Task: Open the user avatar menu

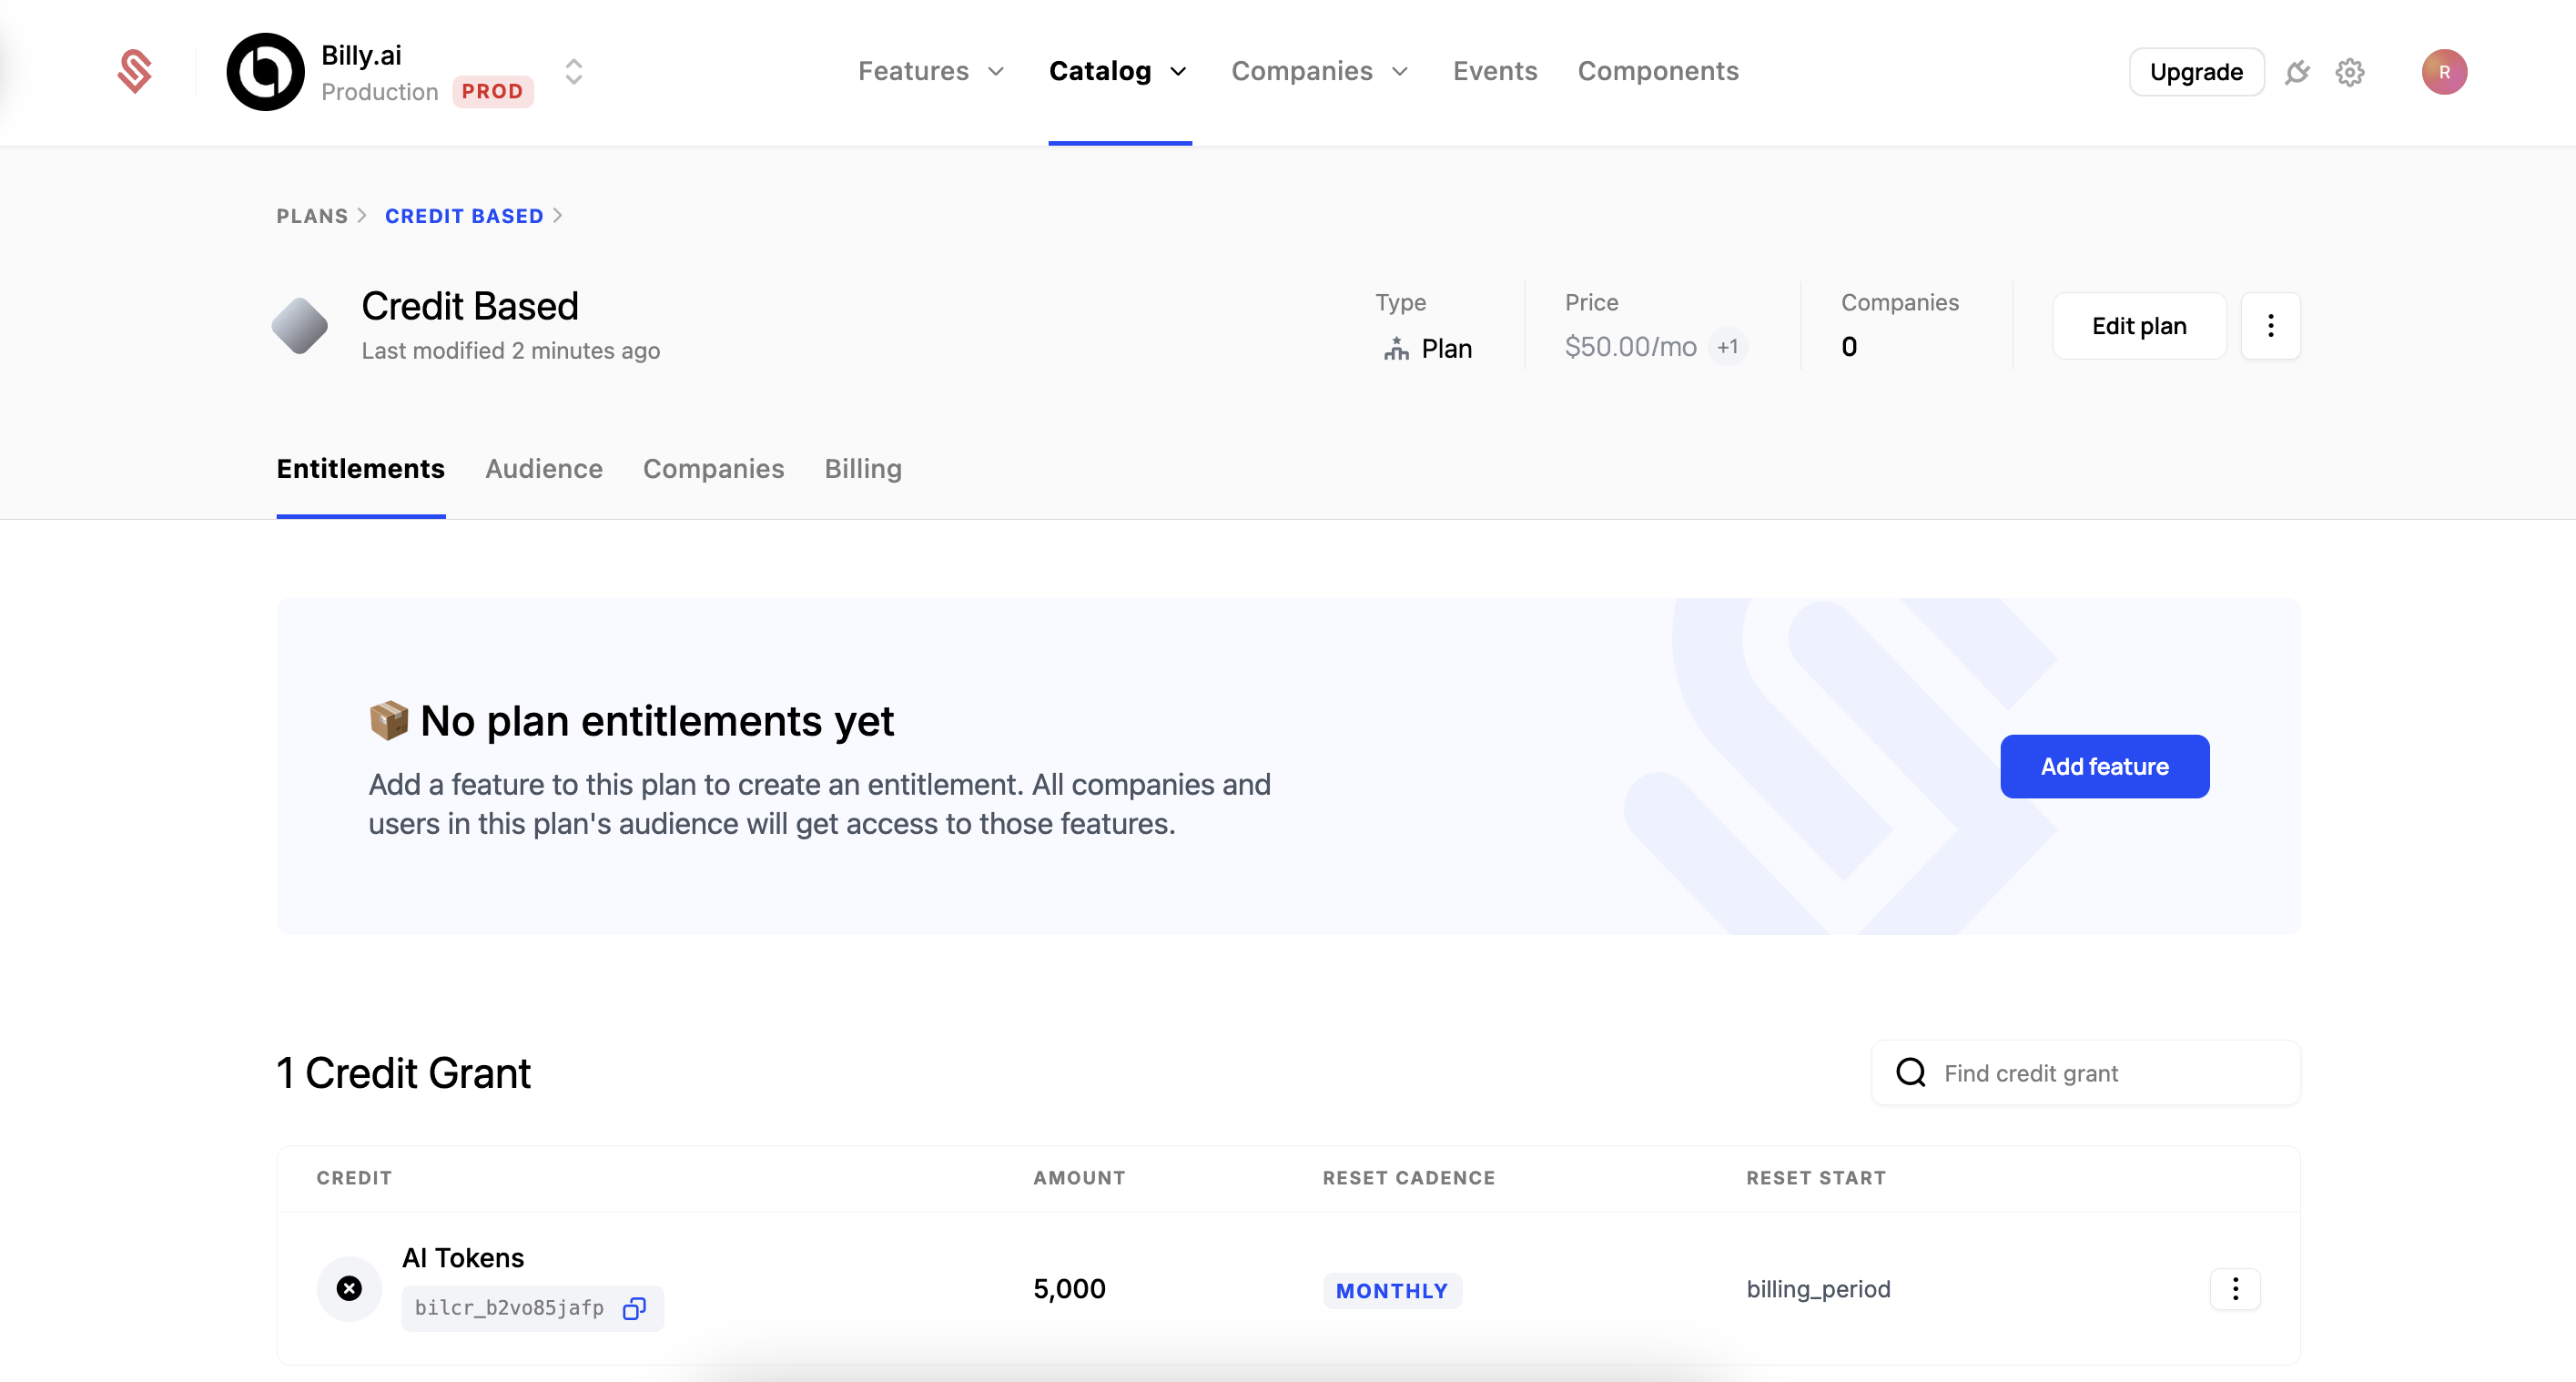Action: (2444, 71)
